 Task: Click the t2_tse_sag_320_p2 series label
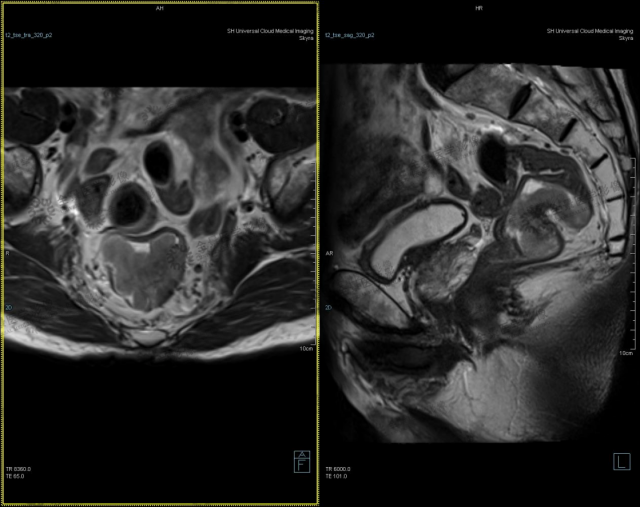[x=350, y=35]
